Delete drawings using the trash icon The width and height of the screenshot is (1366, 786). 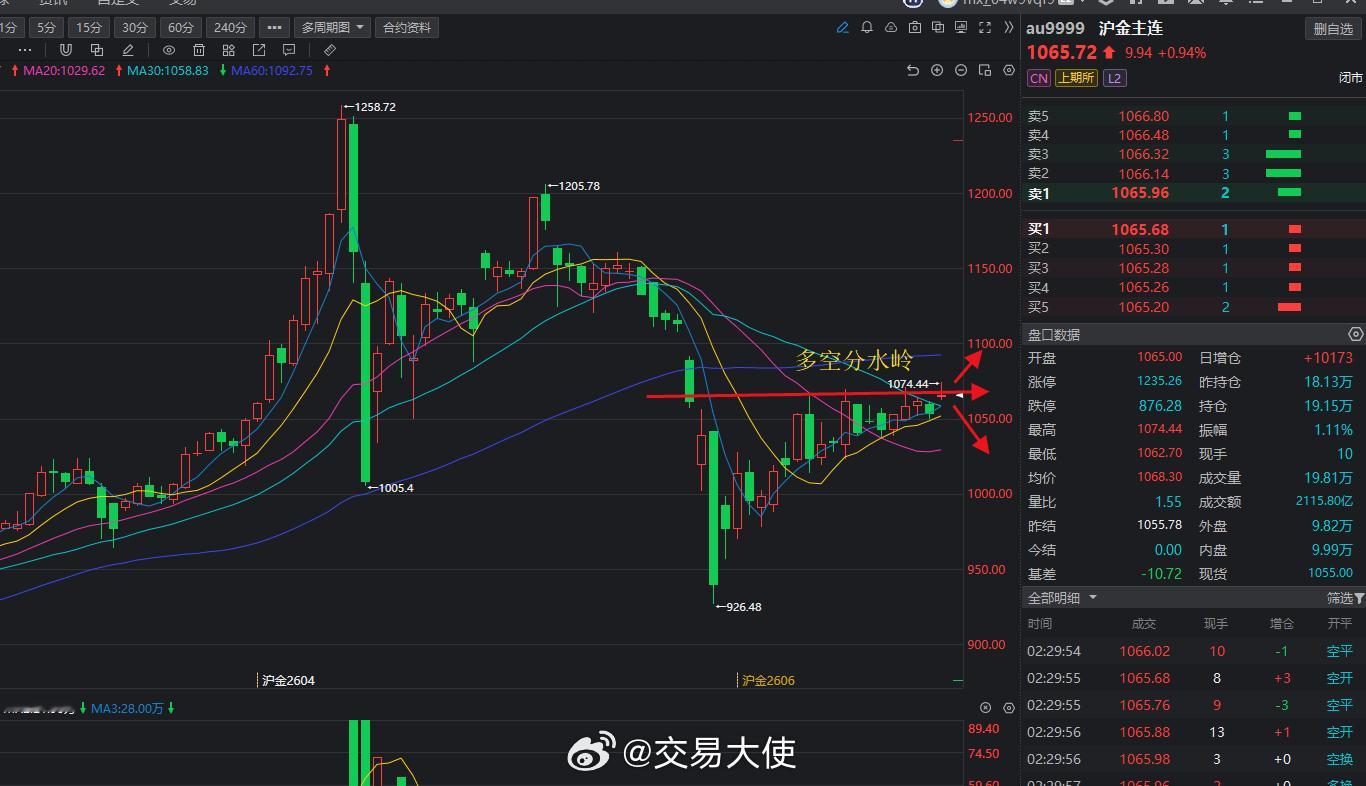coord(198,49)
